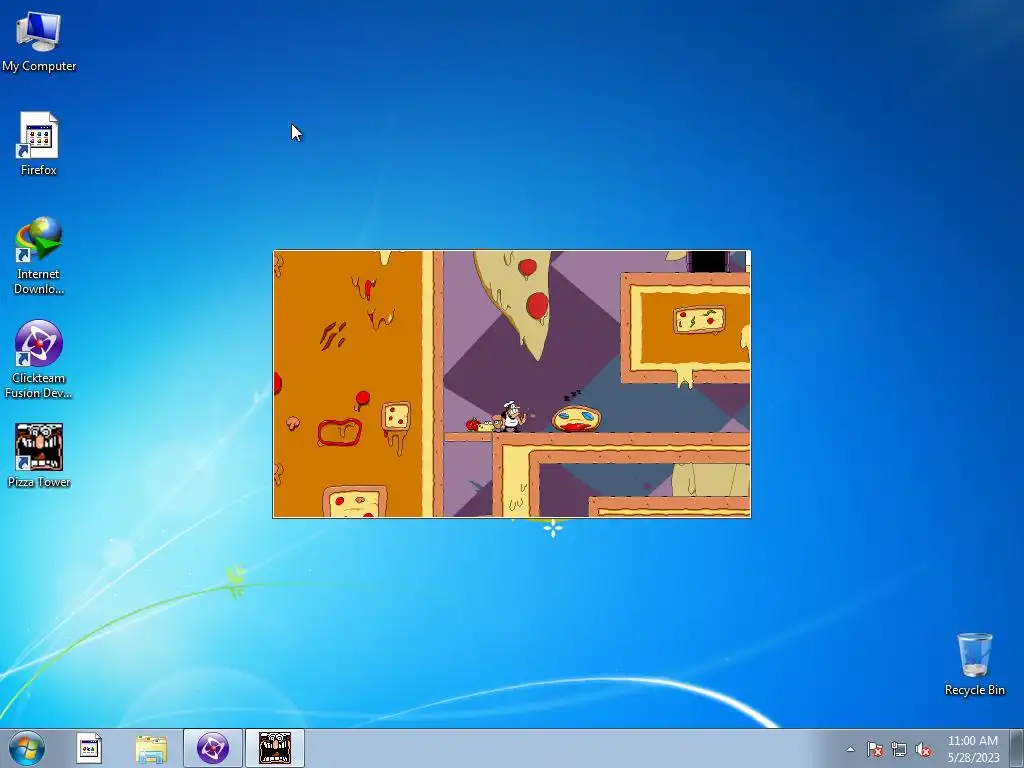The image size is (1024, 768).
Task: Click the Firefox shortcut pinned in the taskbar
Action: [x=89, y=748]
